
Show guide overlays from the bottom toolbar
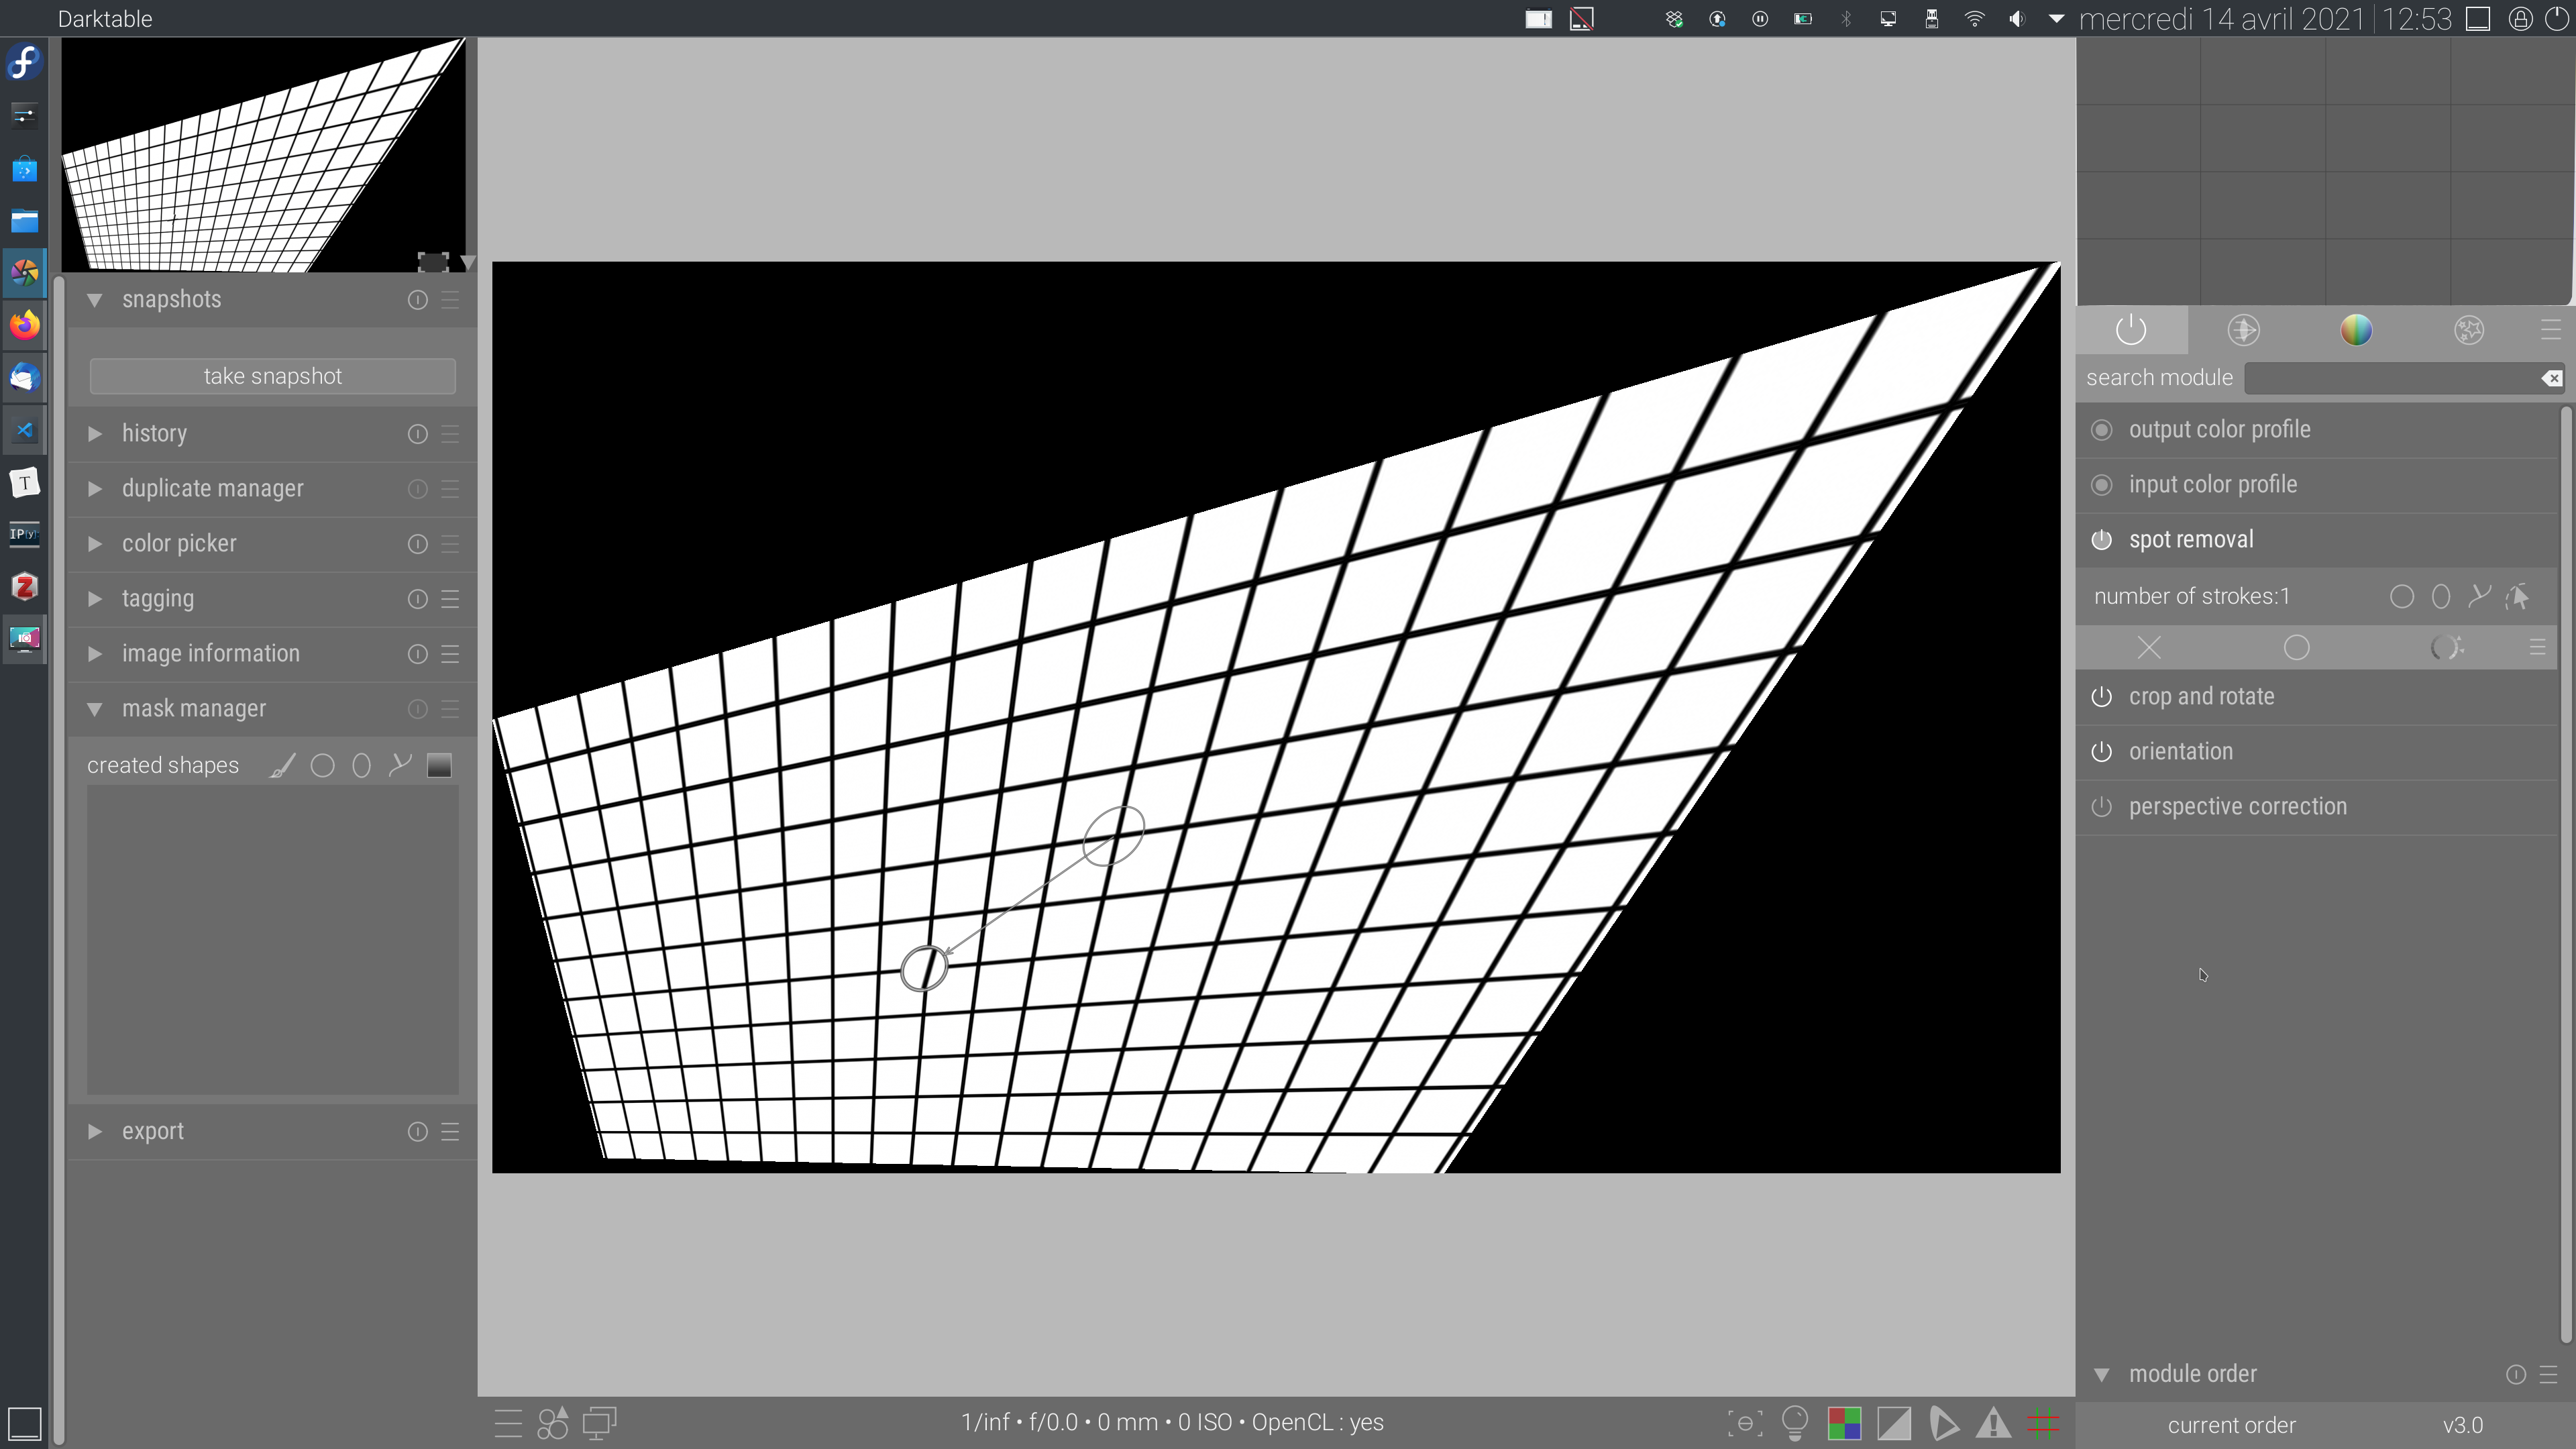[x=2045, y=1422]
